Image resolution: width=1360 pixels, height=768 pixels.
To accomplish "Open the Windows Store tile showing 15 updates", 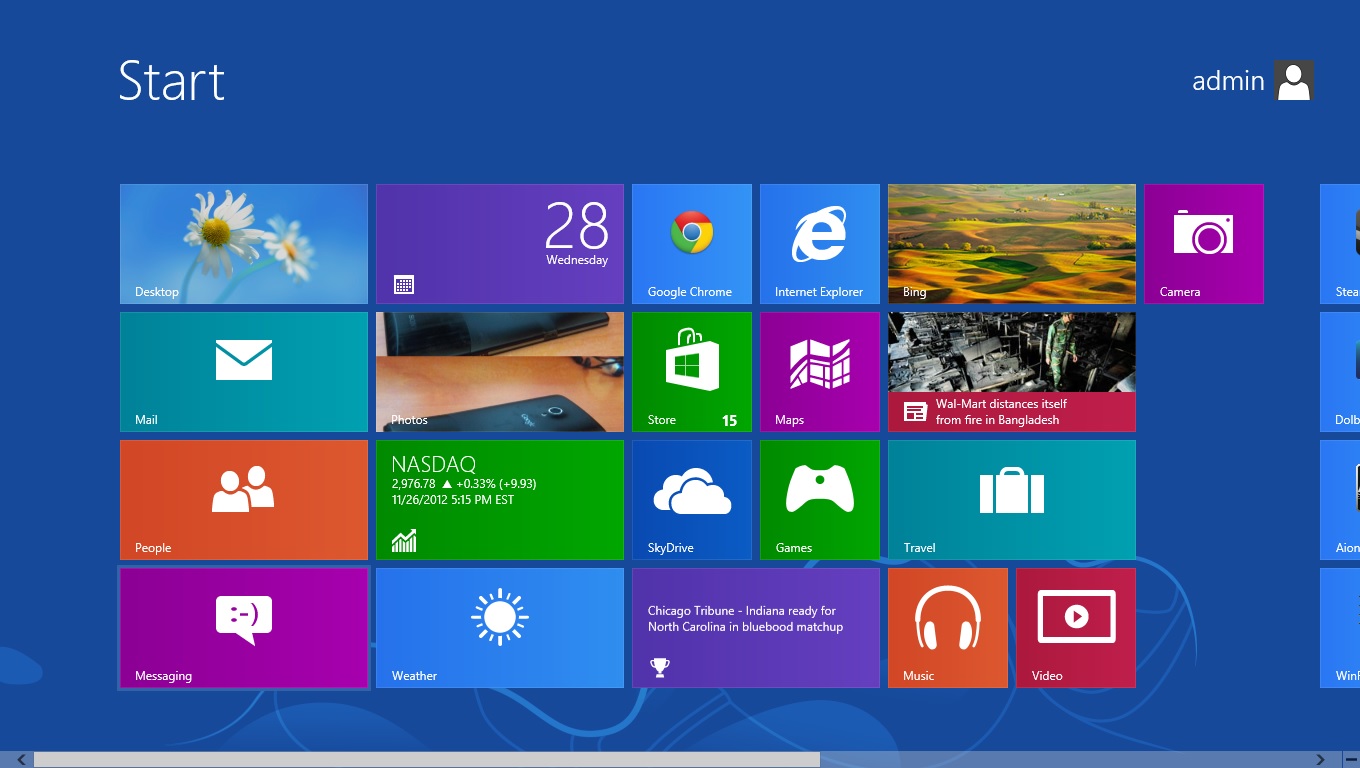I will [691, 371].
